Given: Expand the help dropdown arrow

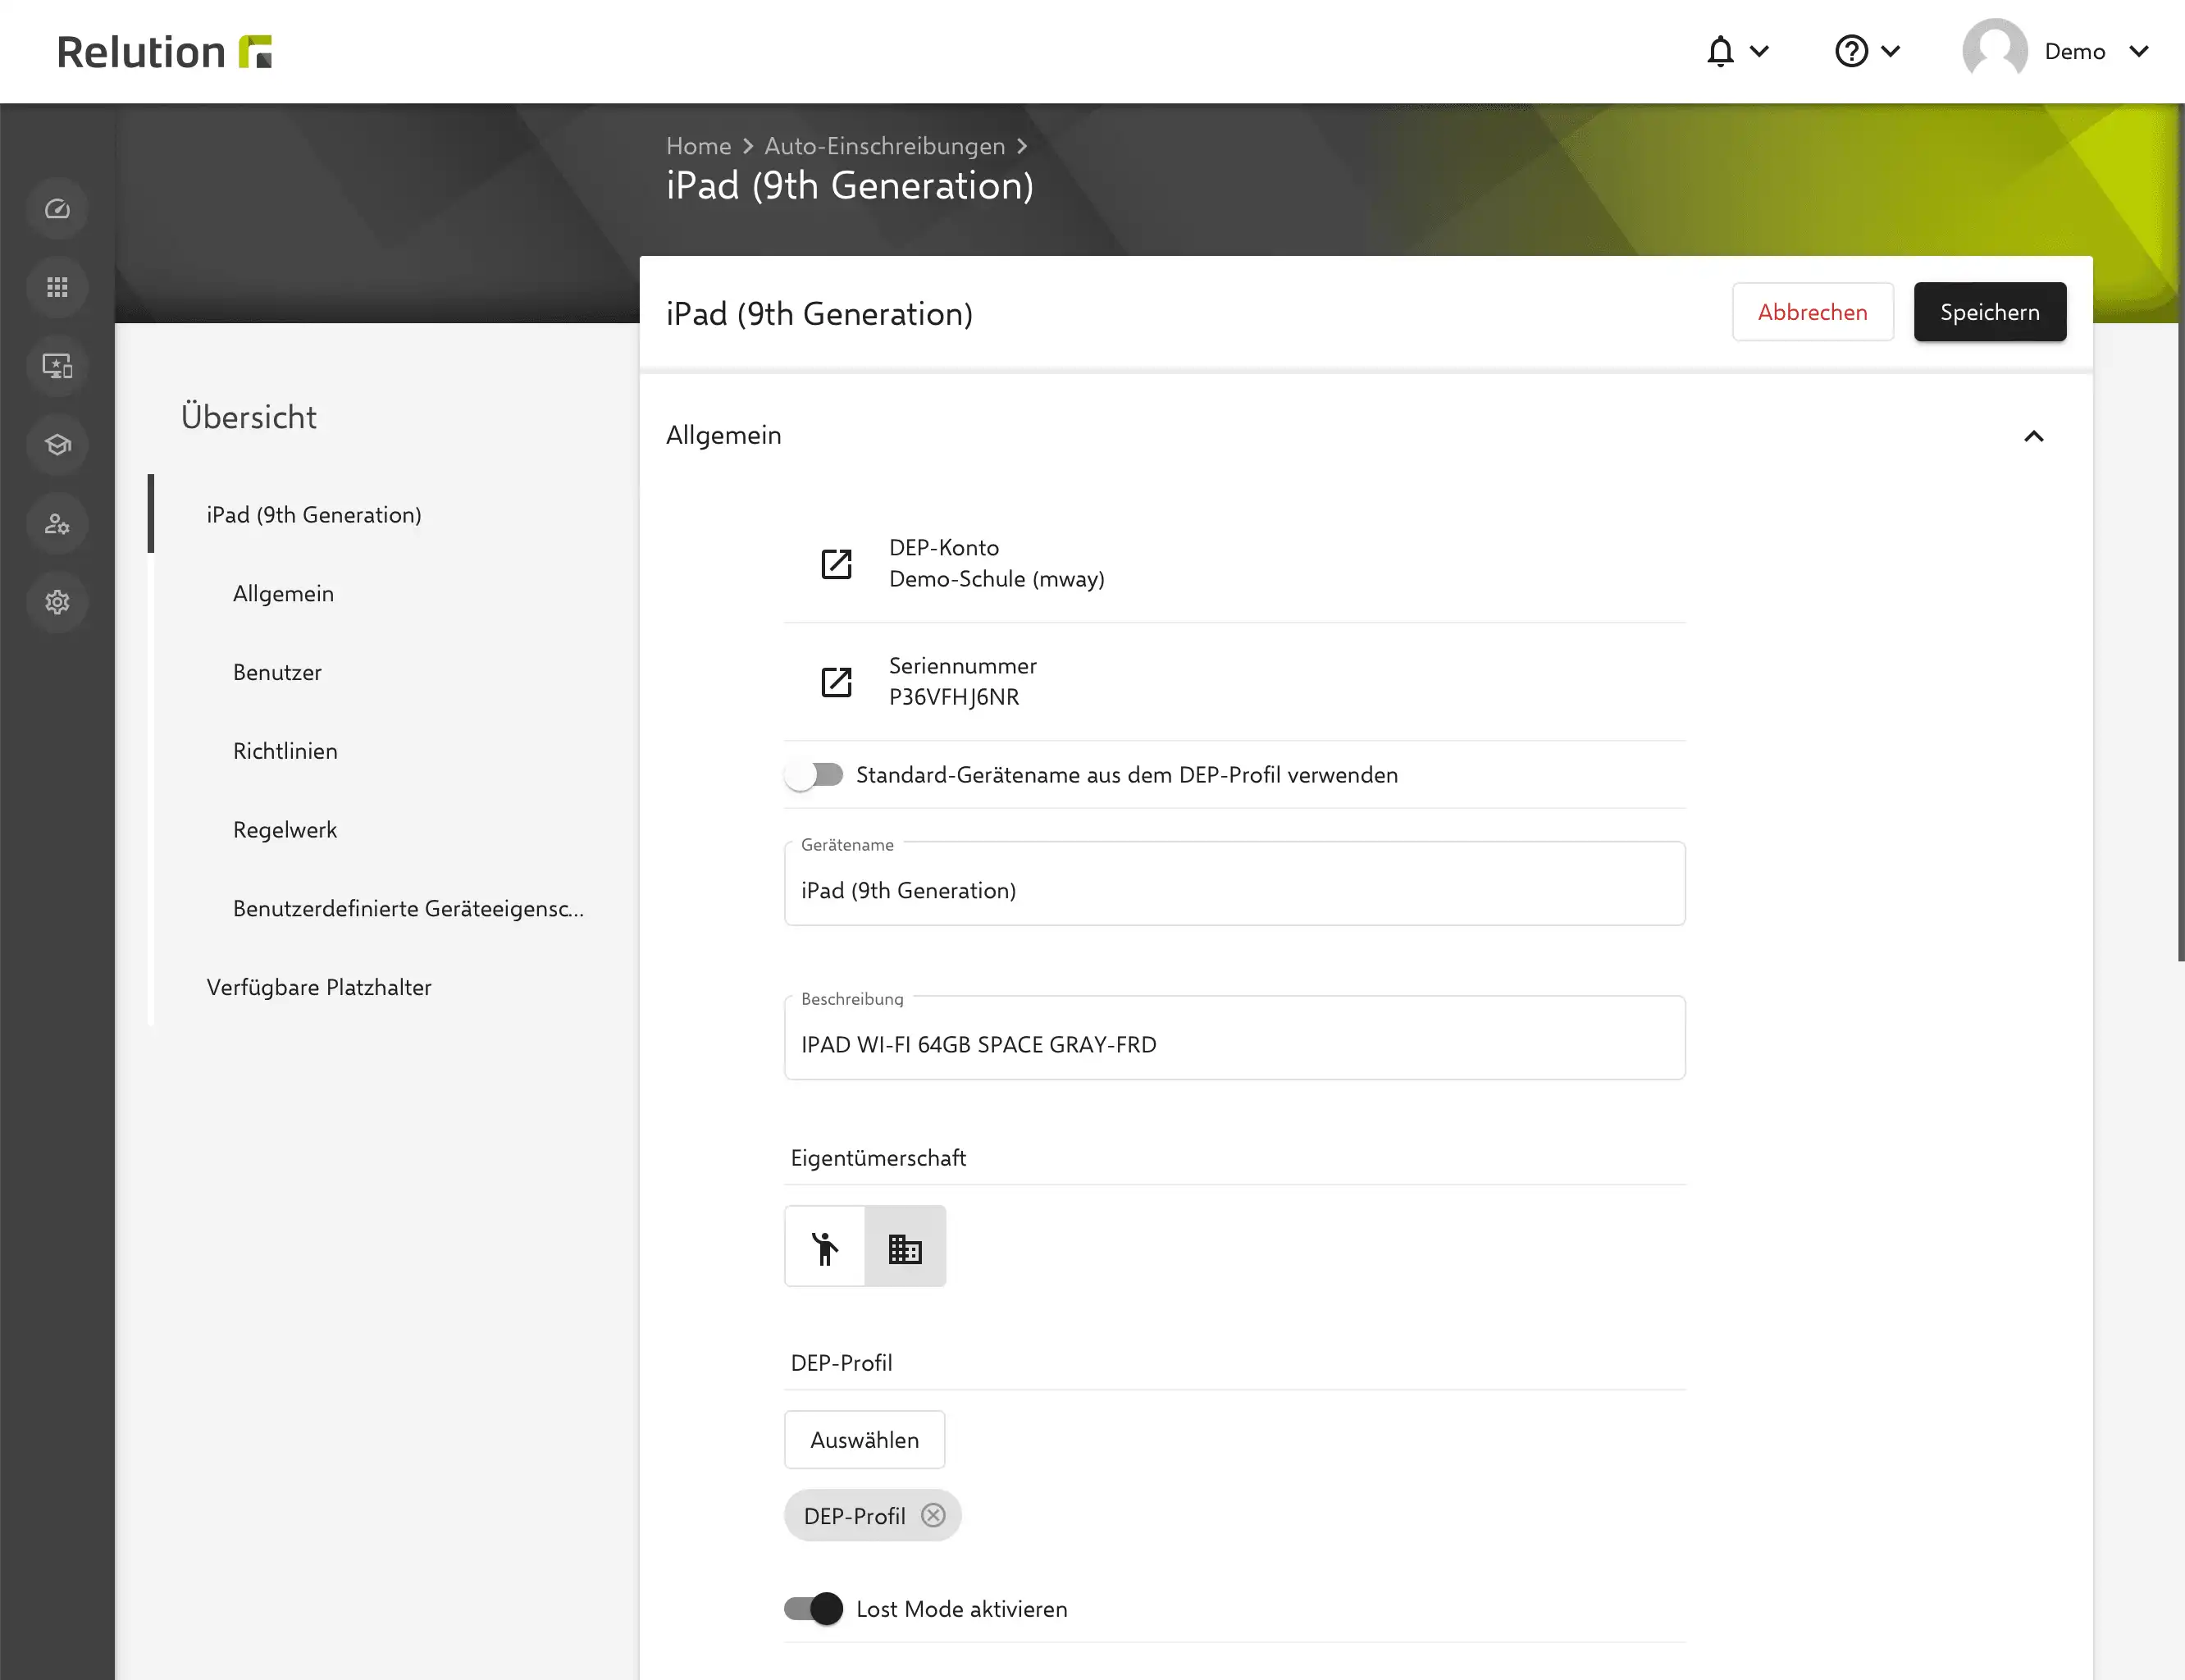Looking at the screenshot, I should (x=1891, y=51).
